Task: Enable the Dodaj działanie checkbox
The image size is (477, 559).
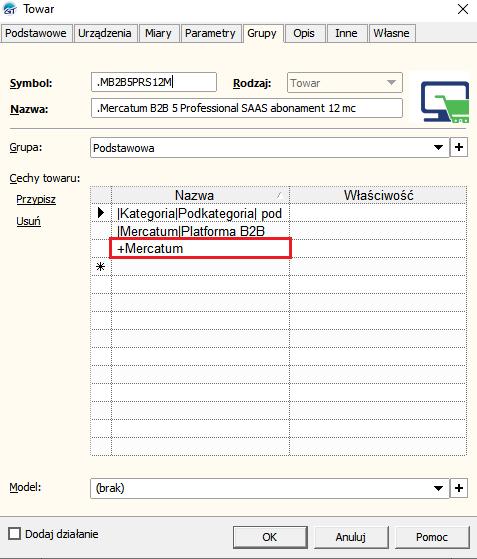Action: click(15, 534)
